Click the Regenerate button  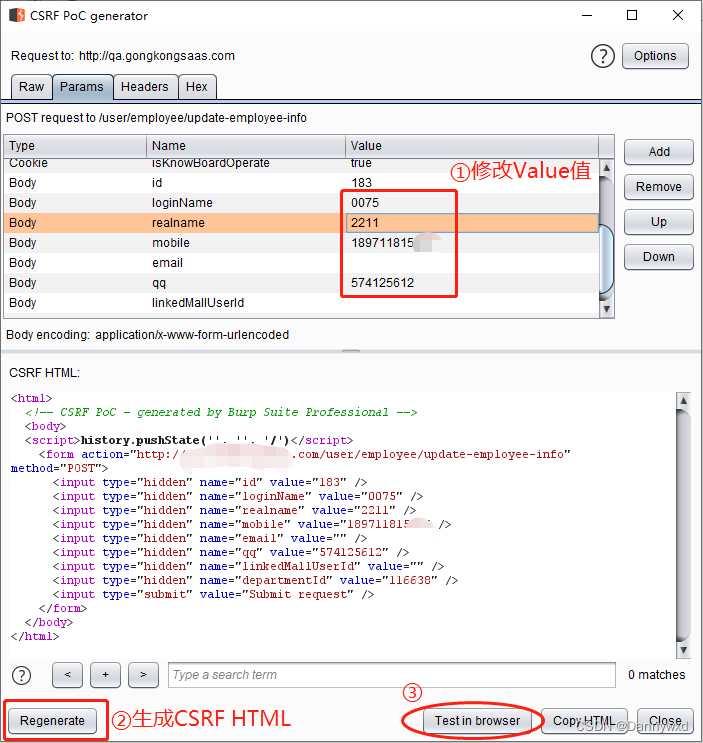(52, 720)
